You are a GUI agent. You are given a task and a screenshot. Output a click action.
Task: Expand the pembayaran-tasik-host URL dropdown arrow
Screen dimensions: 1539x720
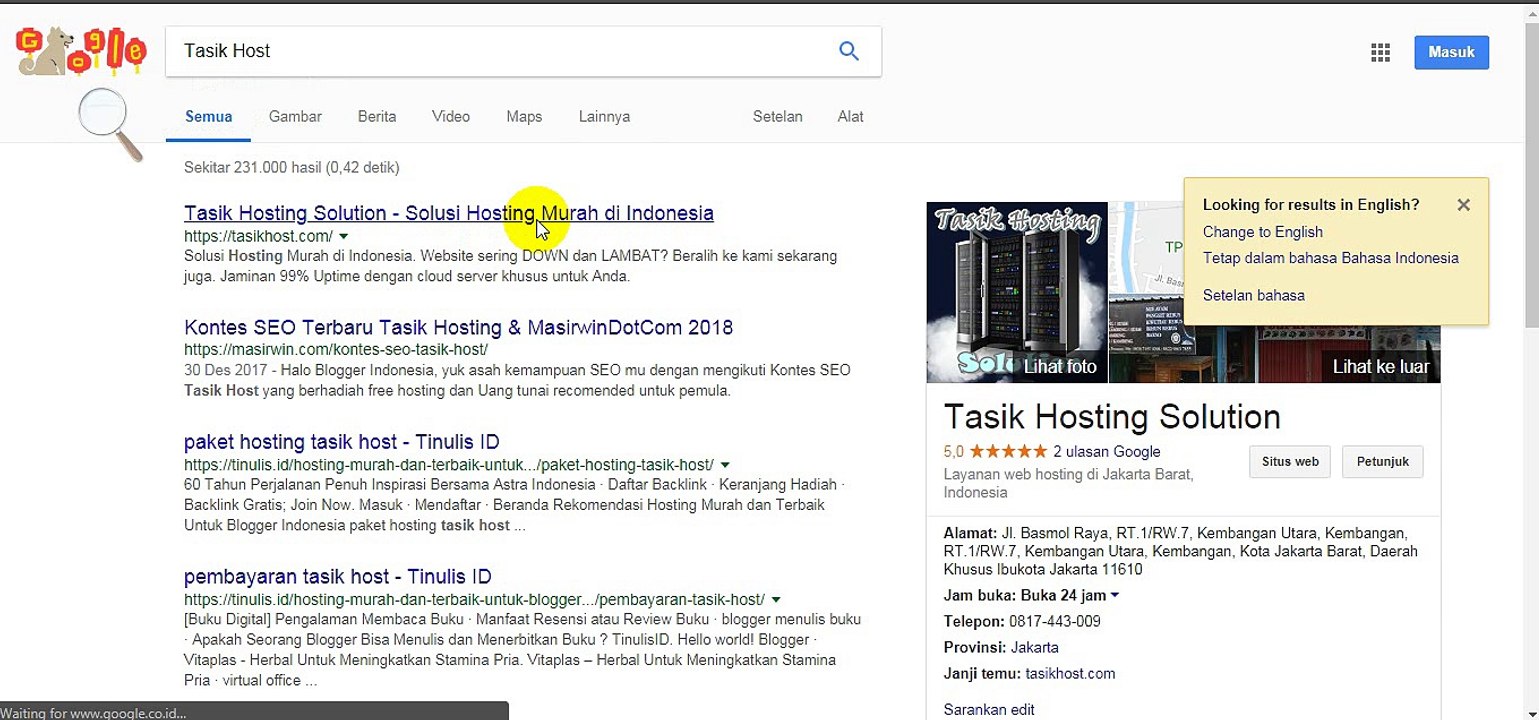pyautogui.click(x=775, y=600)
